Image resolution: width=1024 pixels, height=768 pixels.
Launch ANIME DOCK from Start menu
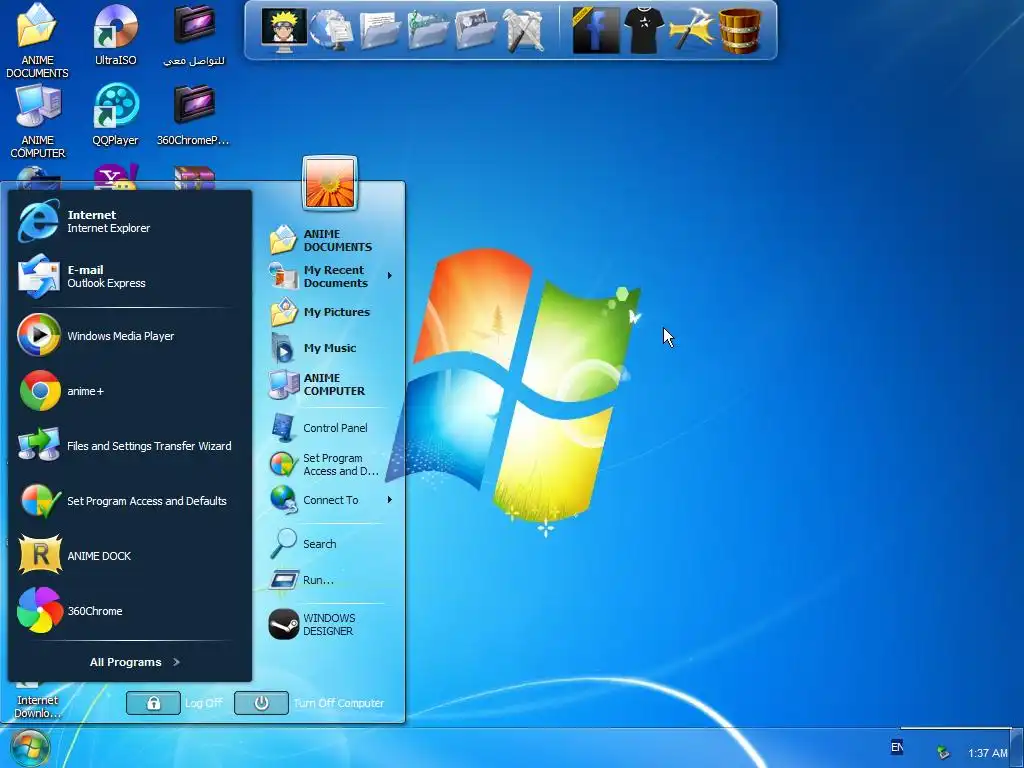[x=129, y=556]
